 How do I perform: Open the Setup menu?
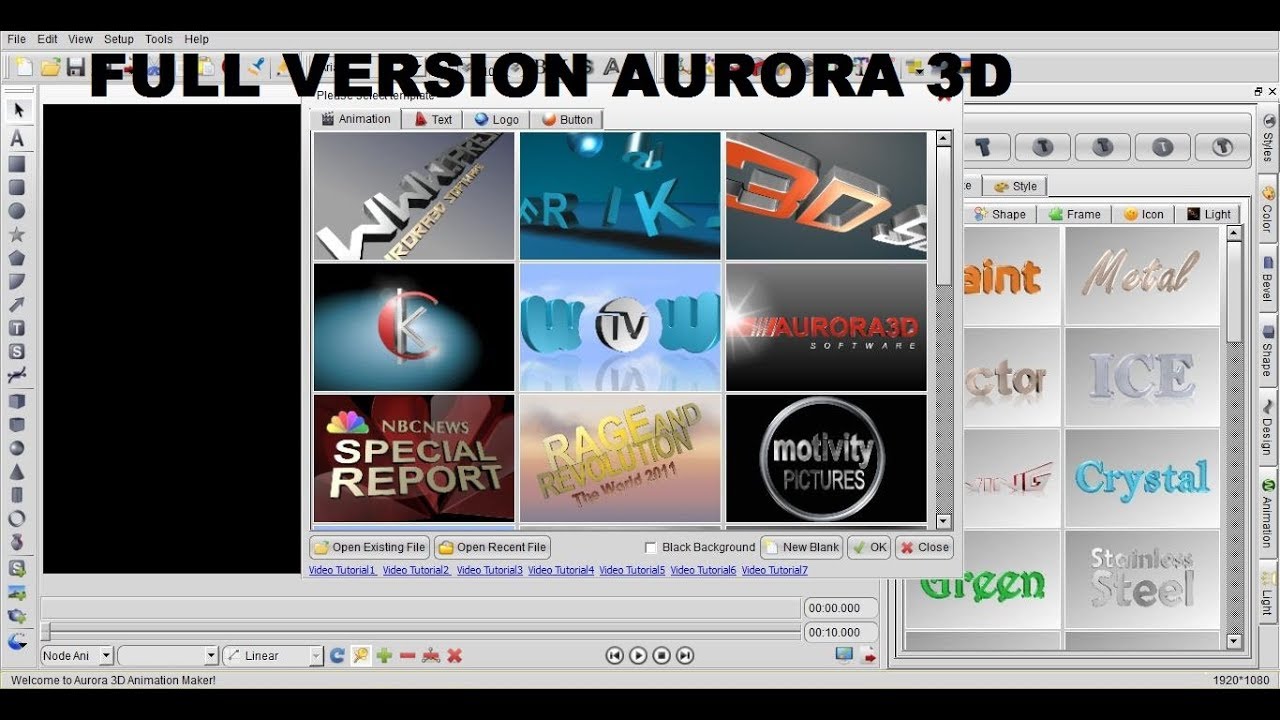click(119, 39)
